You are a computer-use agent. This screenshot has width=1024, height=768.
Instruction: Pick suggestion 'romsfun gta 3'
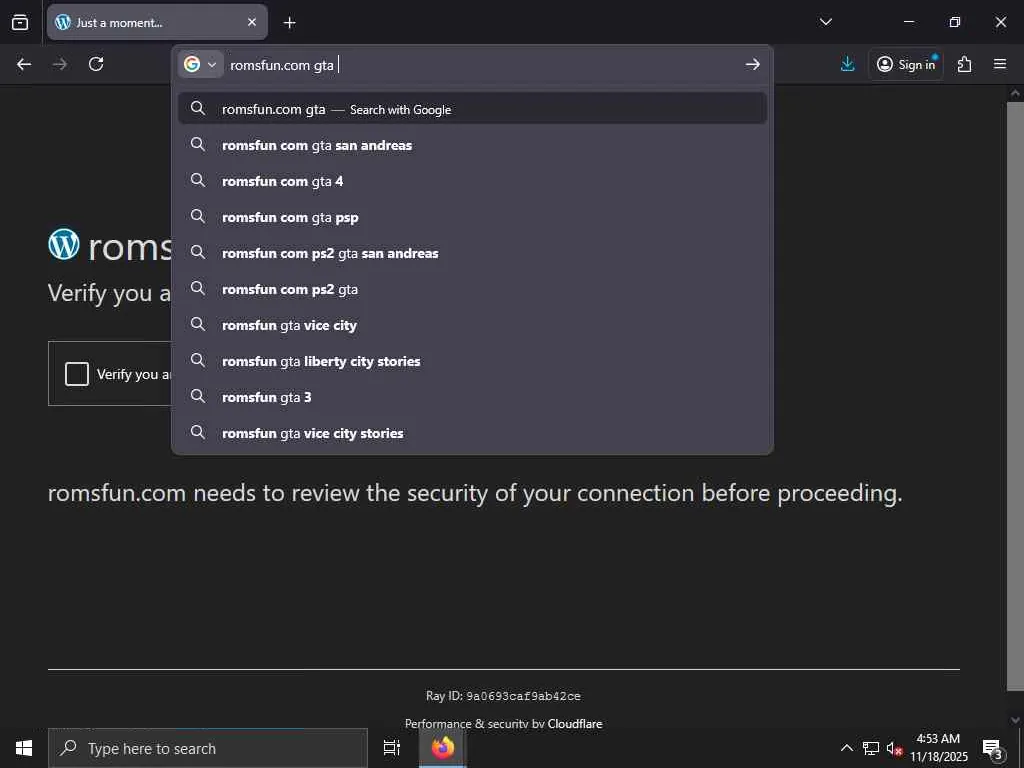472,396
